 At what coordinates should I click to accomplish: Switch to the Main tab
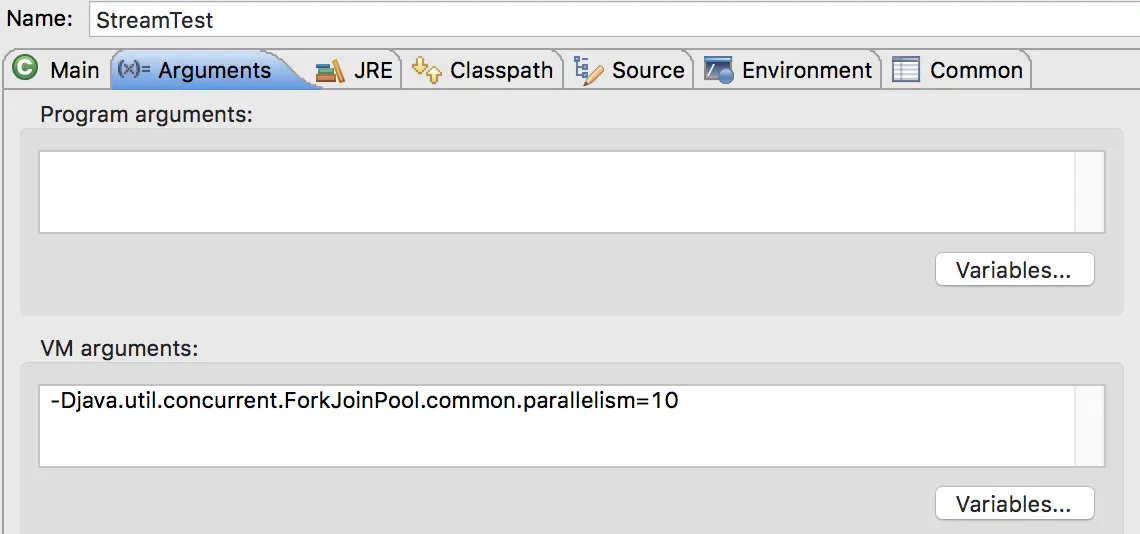pos(75,70)
